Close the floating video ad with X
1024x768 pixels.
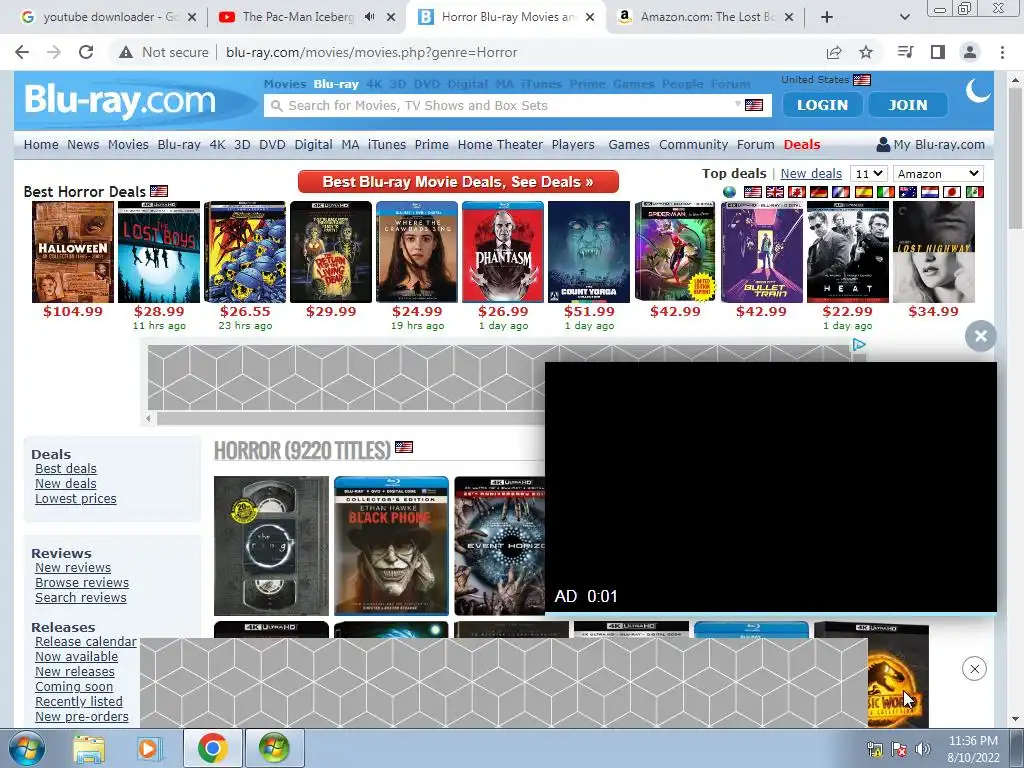(980, 336)
